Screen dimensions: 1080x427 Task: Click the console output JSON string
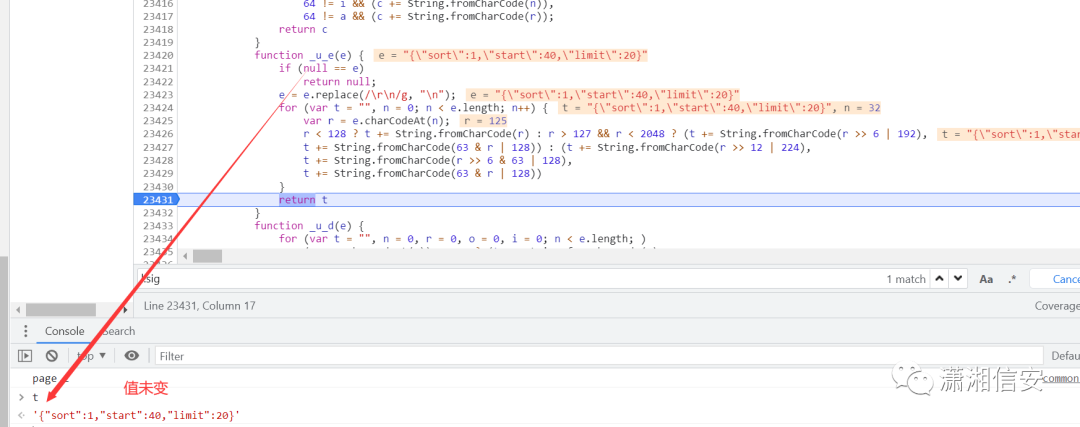tap(137, 415)
